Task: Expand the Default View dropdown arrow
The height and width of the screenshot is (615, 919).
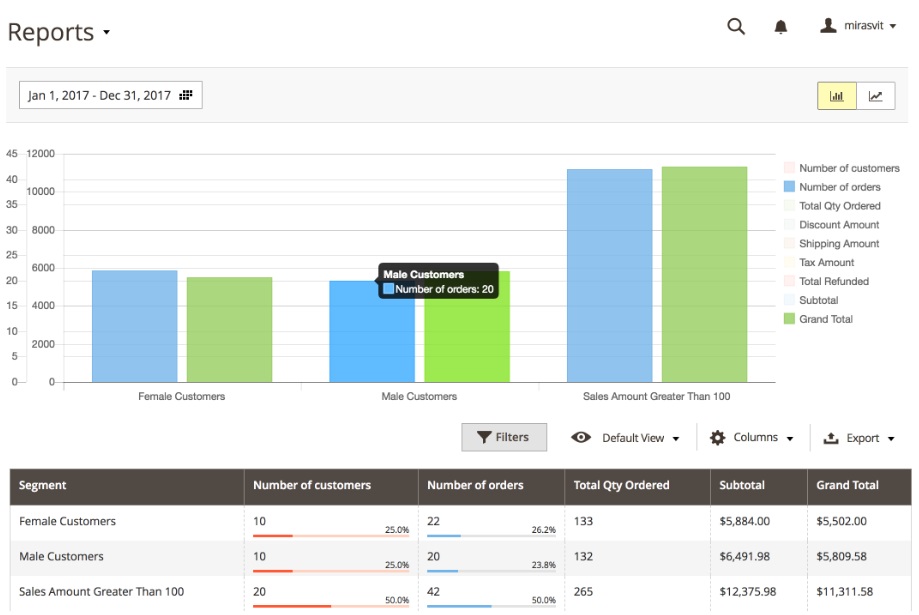Action: 676,439
